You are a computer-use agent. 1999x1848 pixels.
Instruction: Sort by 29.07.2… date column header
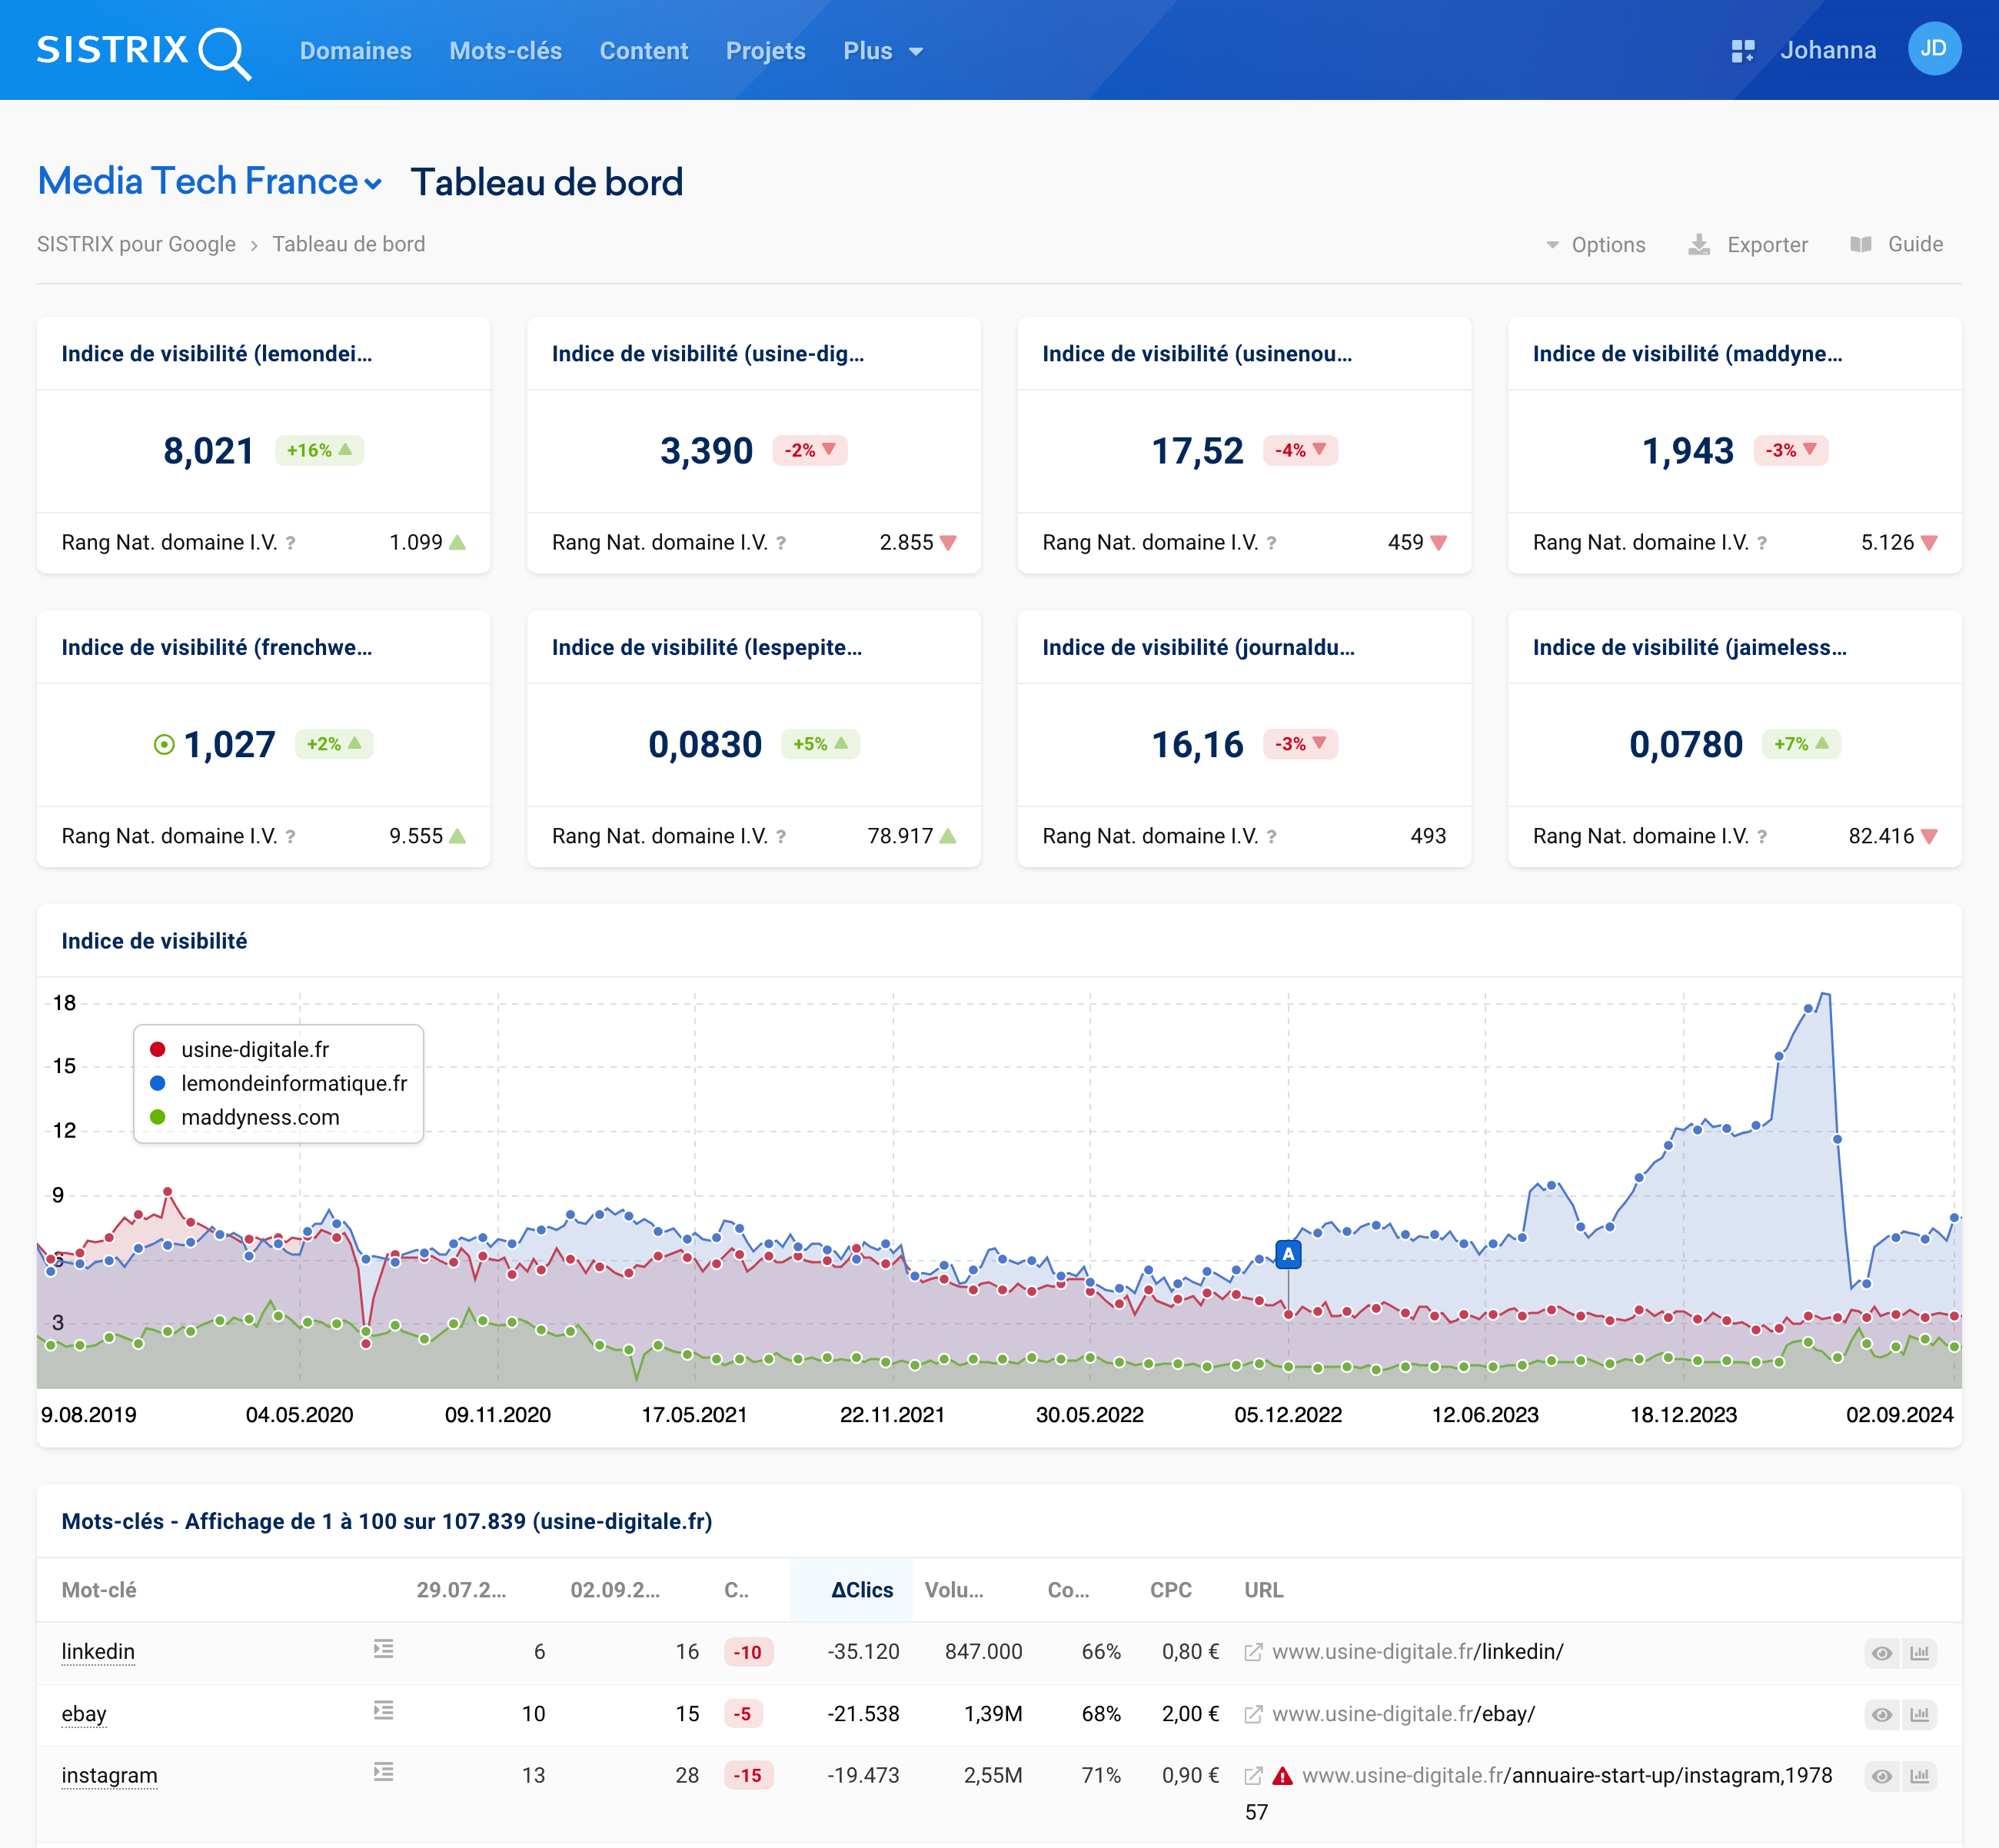461,1590
